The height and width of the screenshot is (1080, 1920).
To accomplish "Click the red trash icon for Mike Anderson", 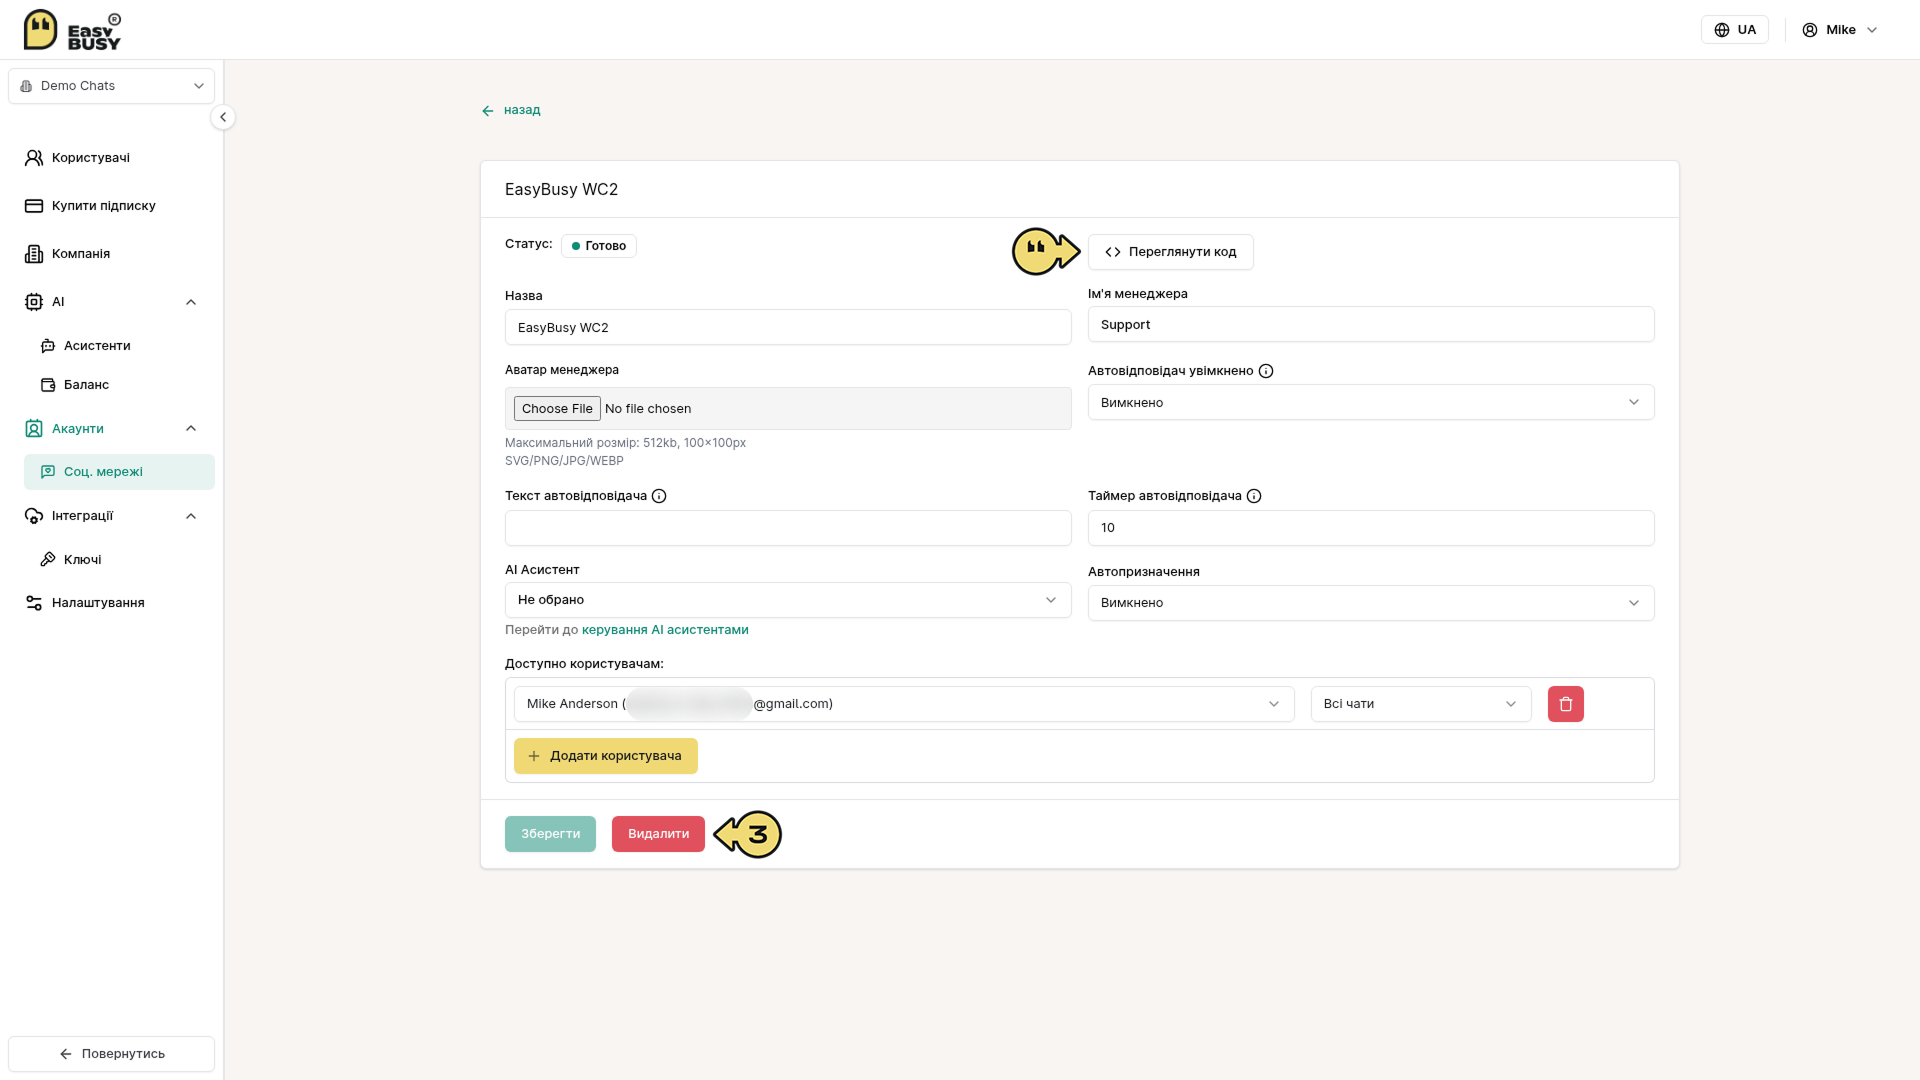I will [x=1565, y=704].
